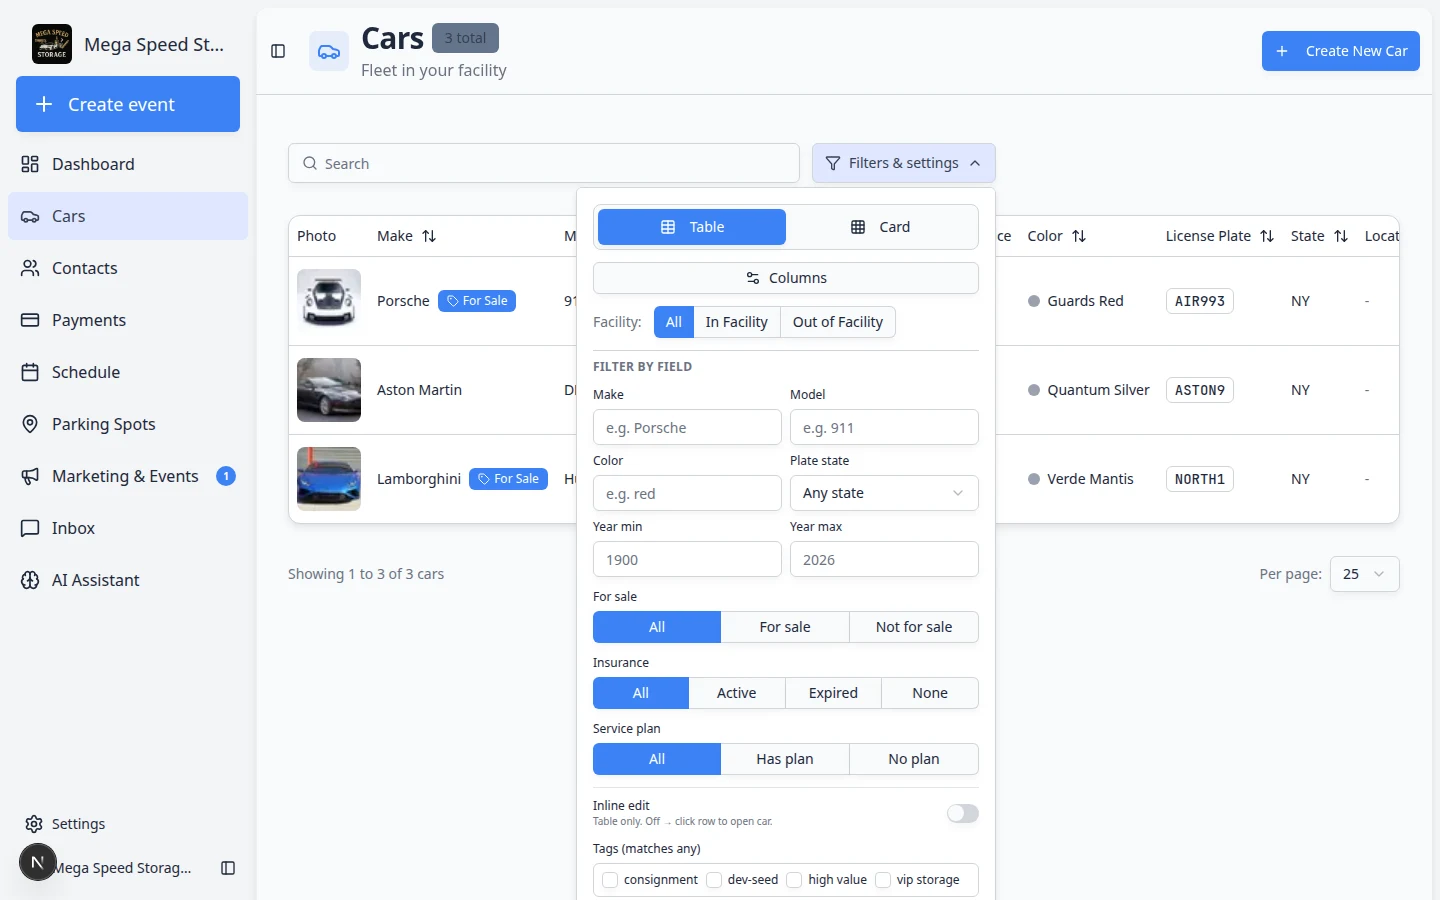The height and width of the screenshot is (900, 1440).
Task: Sort by Make column arrows
Action: [429, 236]
